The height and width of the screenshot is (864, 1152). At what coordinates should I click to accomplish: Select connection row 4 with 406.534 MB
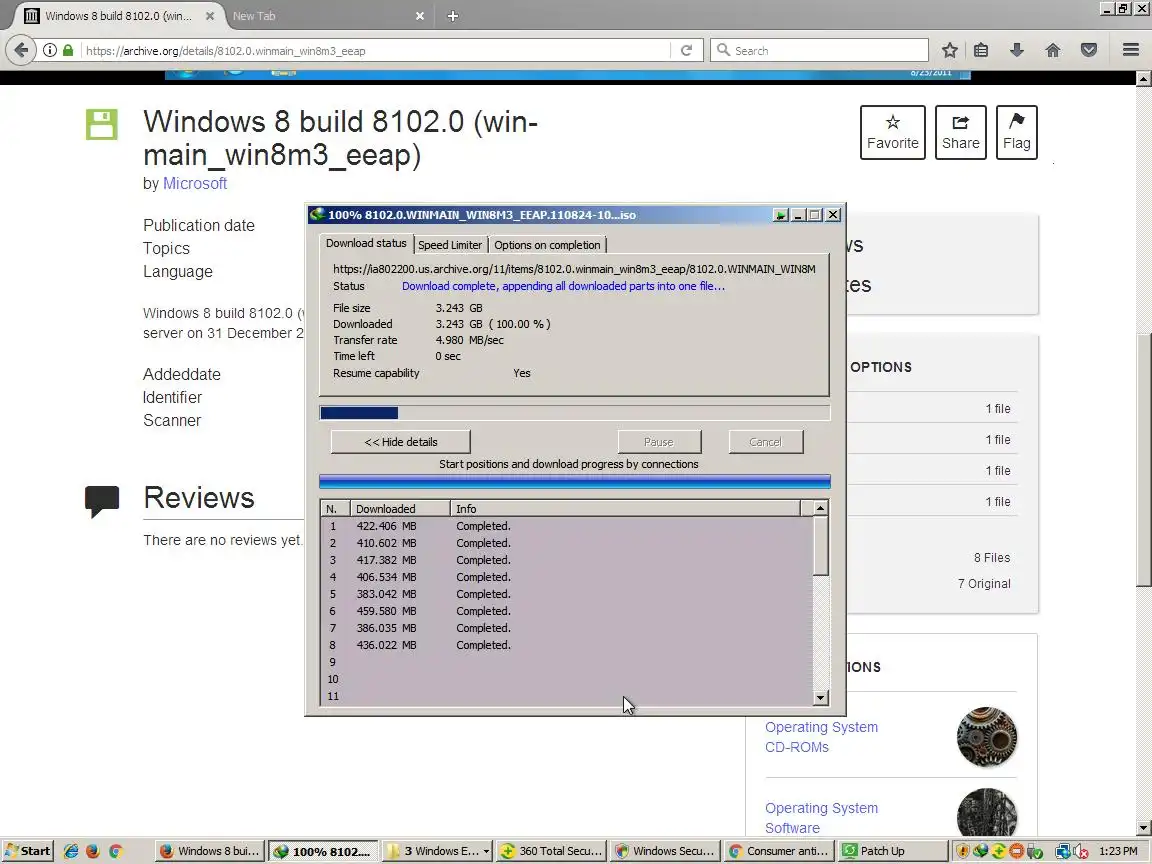pos(567,577)
